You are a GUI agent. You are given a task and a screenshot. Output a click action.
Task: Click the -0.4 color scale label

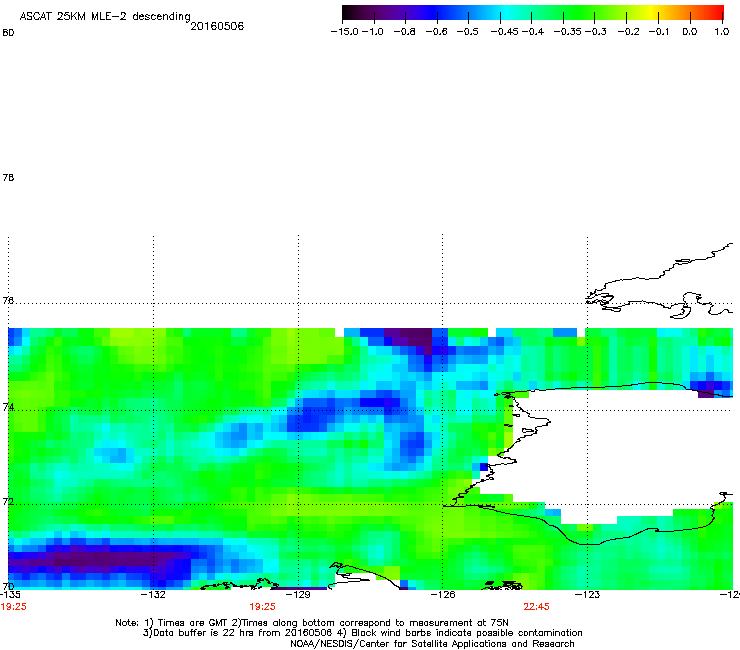(533, 32)
